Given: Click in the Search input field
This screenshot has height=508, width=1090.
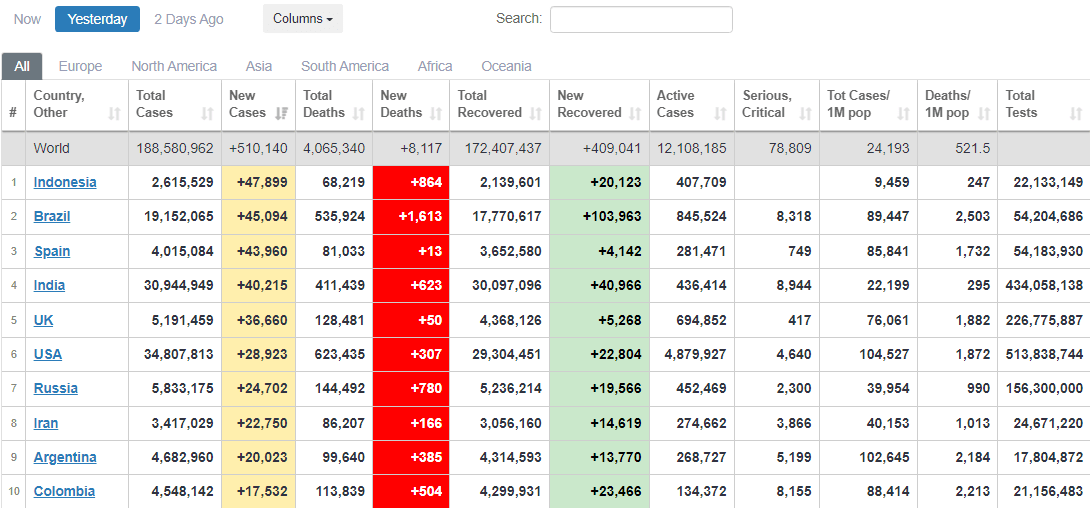Looking at the screenshot, I should (x=641, y=19).
